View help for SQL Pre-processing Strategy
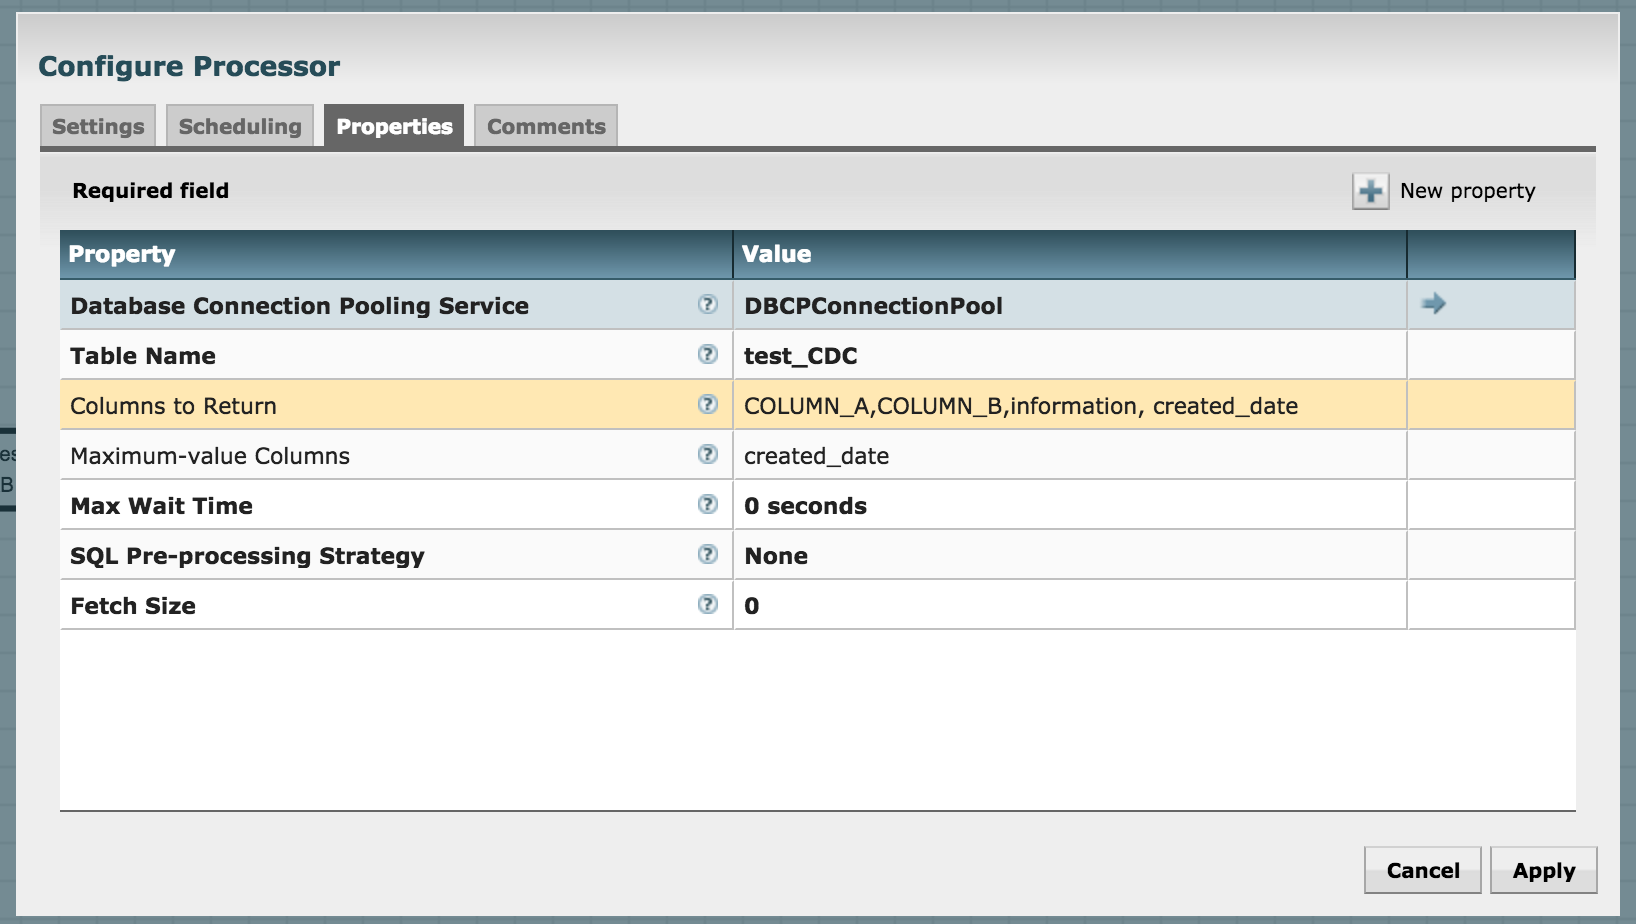This screenshot has height=924, width=1636. (x=708, y=554)
